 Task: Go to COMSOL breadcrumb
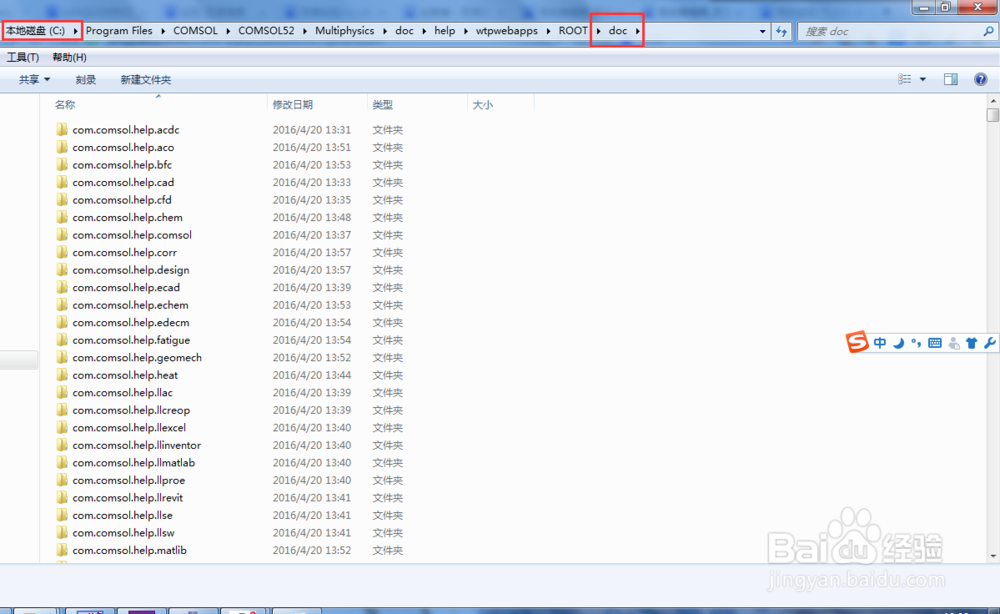click(x=195, y=31)
